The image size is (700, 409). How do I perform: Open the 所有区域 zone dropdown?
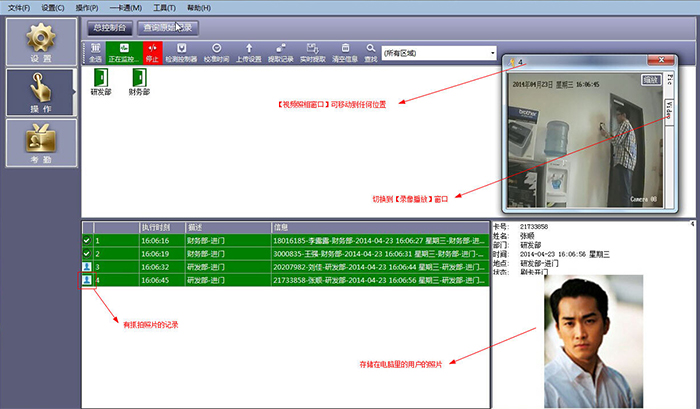(439, 53)
